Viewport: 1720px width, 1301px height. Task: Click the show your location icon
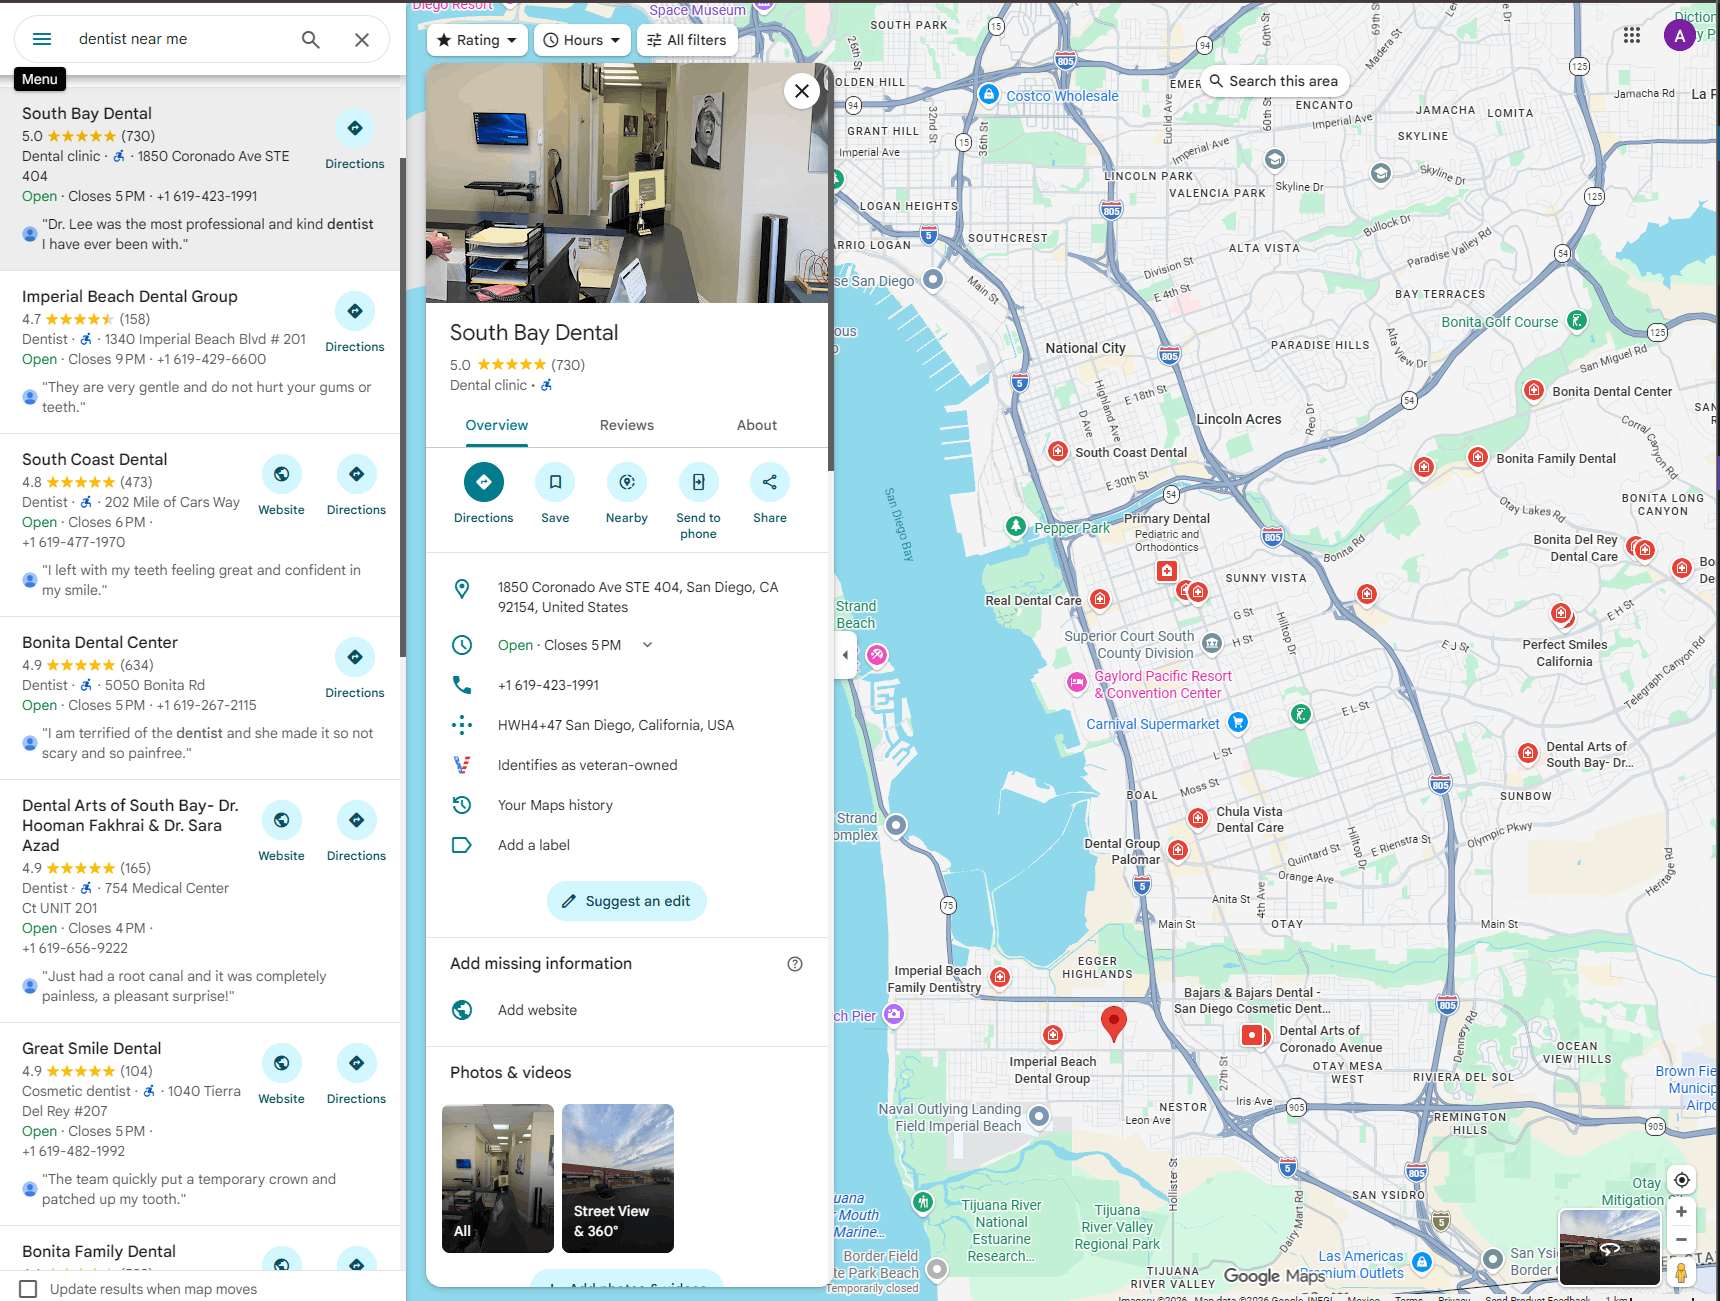click(x=1682, y=1180)
